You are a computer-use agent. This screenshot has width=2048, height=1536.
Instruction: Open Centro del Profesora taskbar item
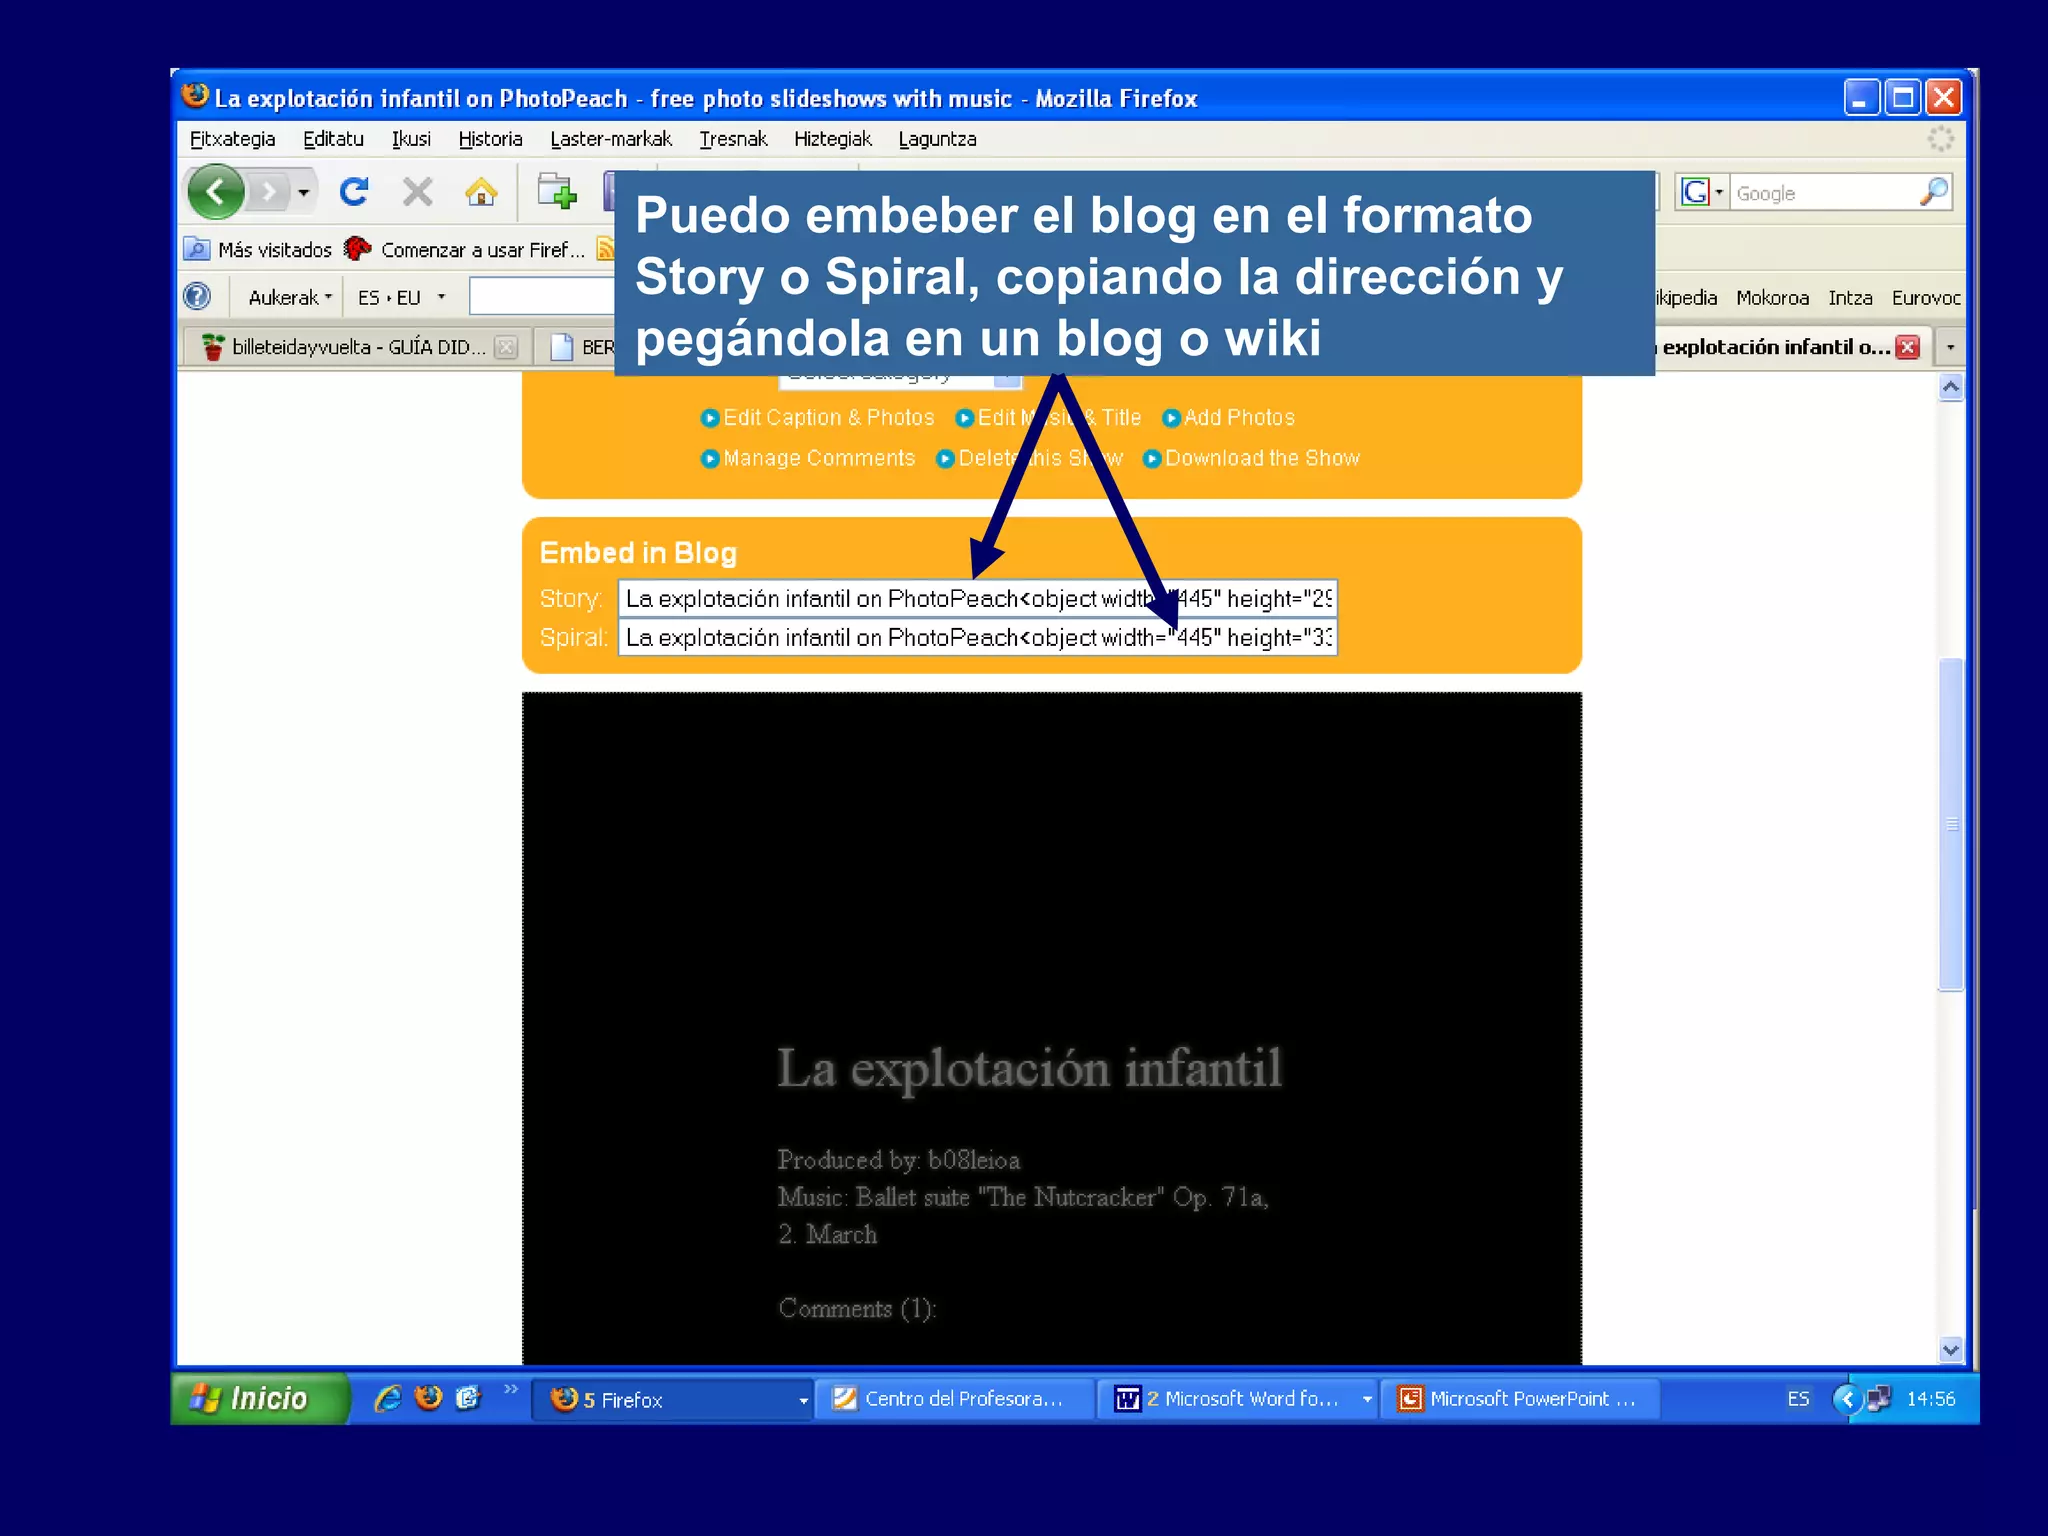(x=953, y=1399)
